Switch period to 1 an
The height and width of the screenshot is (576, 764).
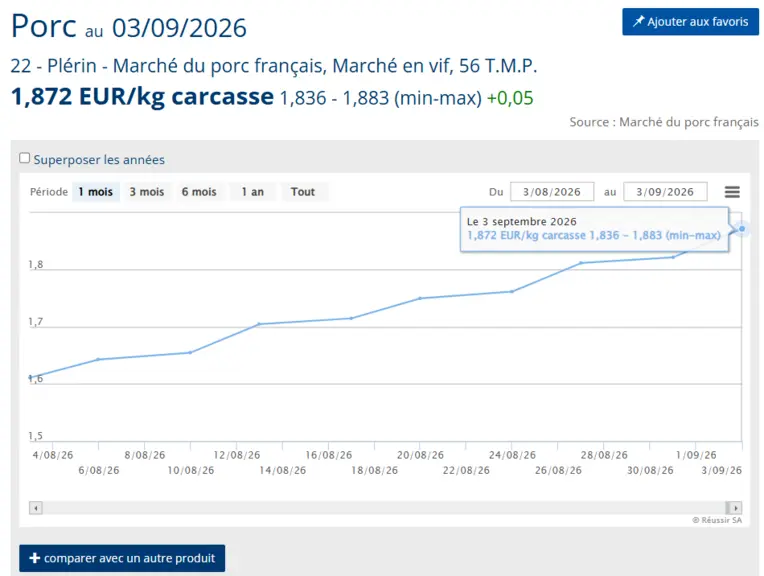click(252, 192)
